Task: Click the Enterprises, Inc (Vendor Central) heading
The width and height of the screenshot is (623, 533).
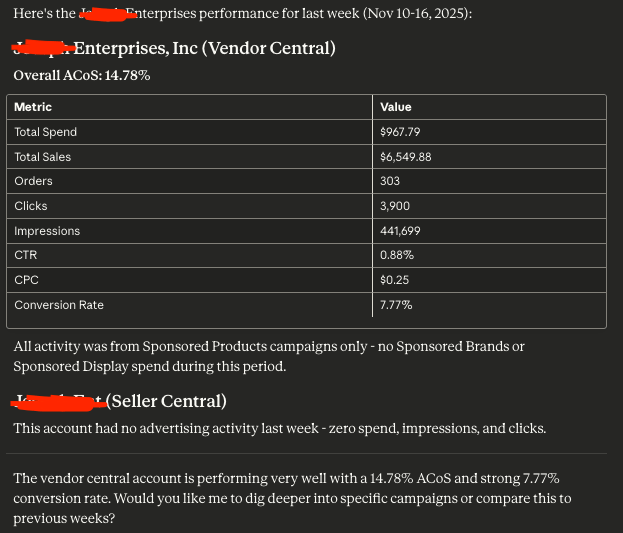Action: coord(205,48)
